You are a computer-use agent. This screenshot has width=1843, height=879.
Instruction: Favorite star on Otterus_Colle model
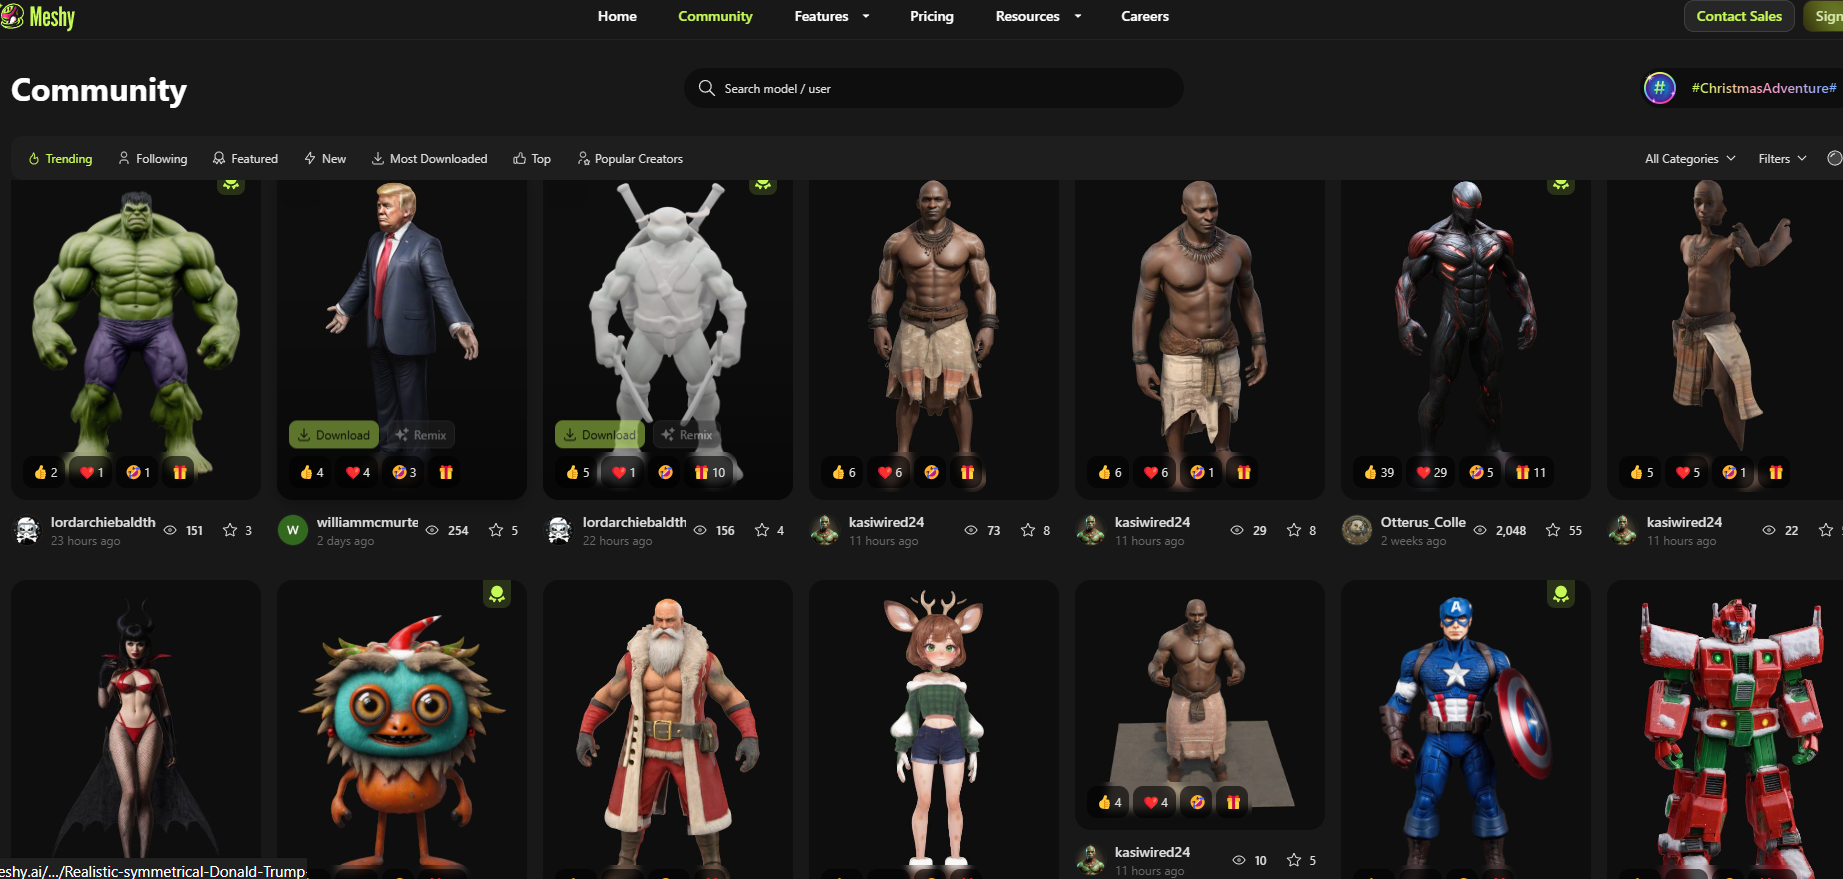pyautogui.click(x=1553, y=530)
